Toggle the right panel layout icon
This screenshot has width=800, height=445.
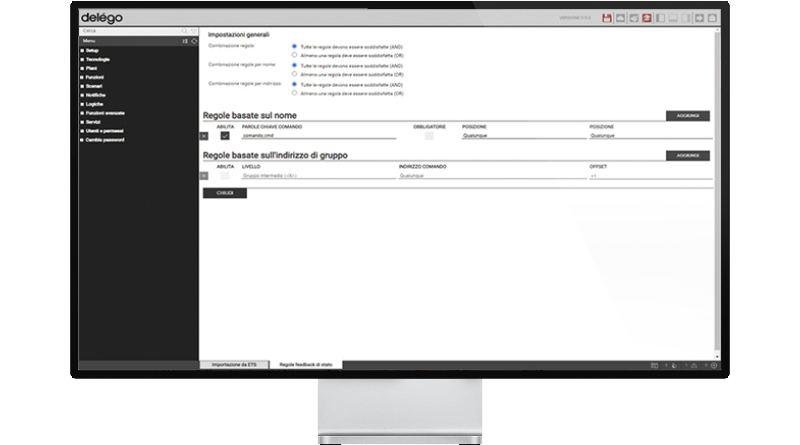click(686, 18)
